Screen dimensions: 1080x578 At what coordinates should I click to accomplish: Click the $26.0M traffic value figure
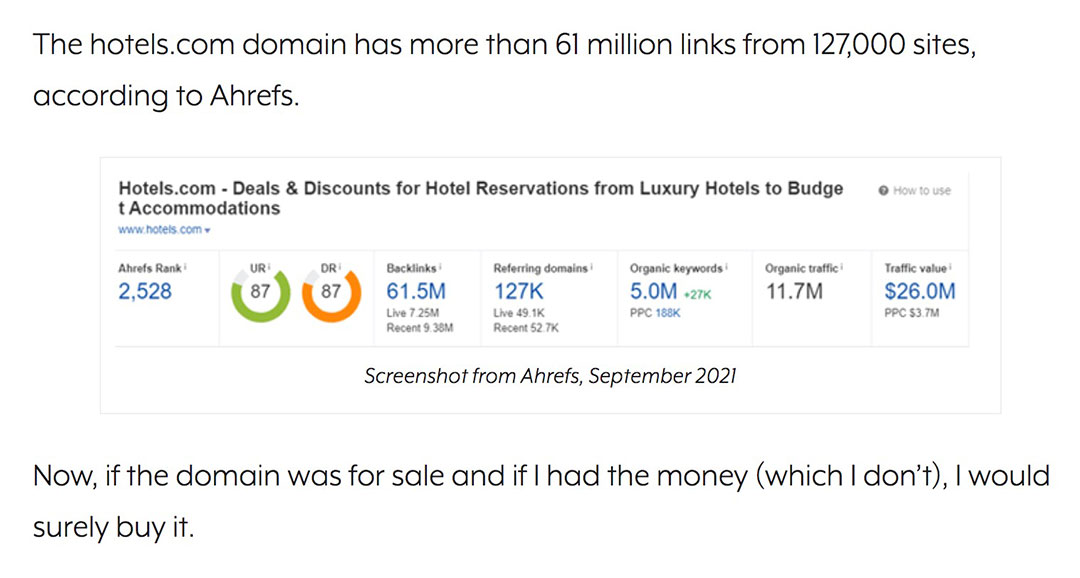coord(919,292)
